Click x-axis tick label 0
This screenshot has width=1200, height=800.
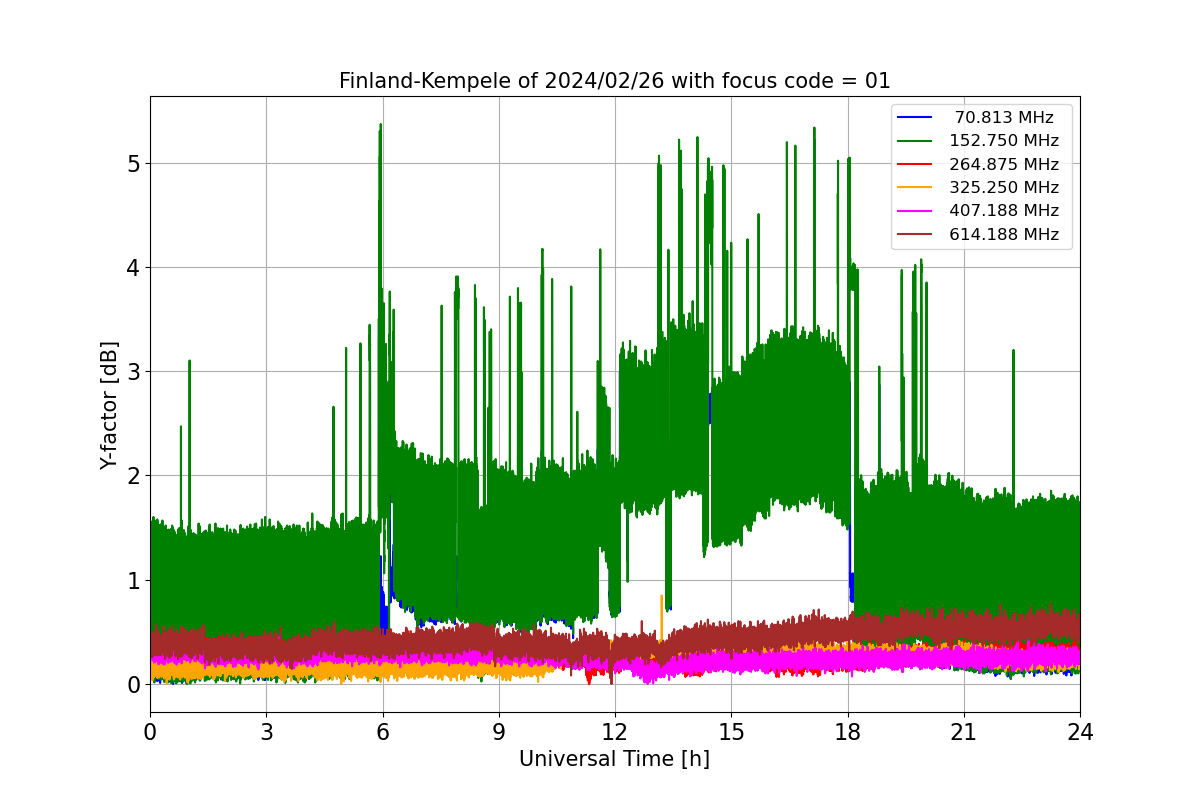pyautogui.click(x=150, y=732)
